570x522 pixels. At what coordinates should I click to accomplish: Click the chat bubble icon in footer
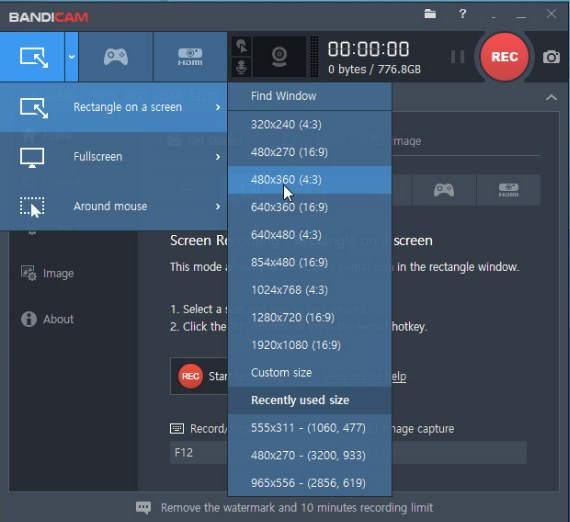click(143, 507)
